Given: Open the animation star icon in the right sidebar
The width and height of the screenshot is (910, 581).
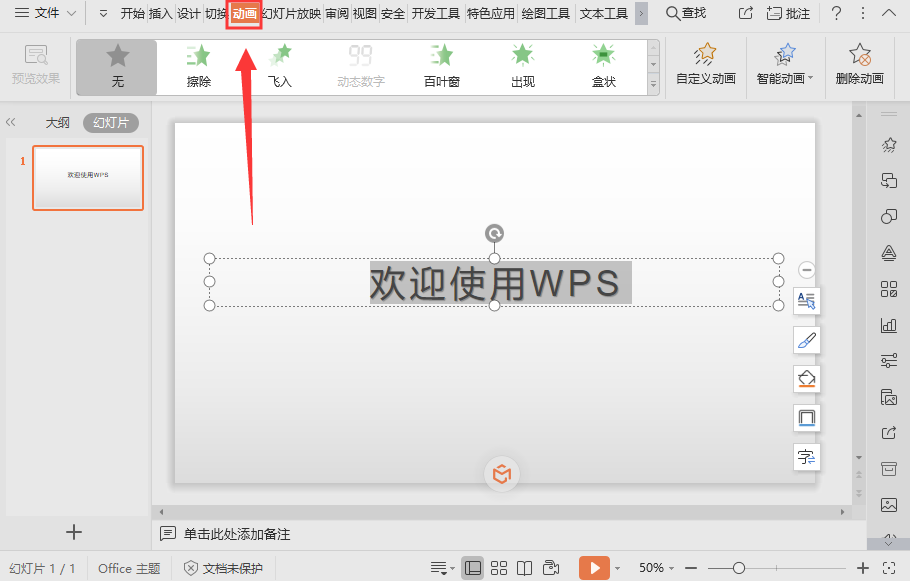Looking at the screenshot, I should (889, 145).
